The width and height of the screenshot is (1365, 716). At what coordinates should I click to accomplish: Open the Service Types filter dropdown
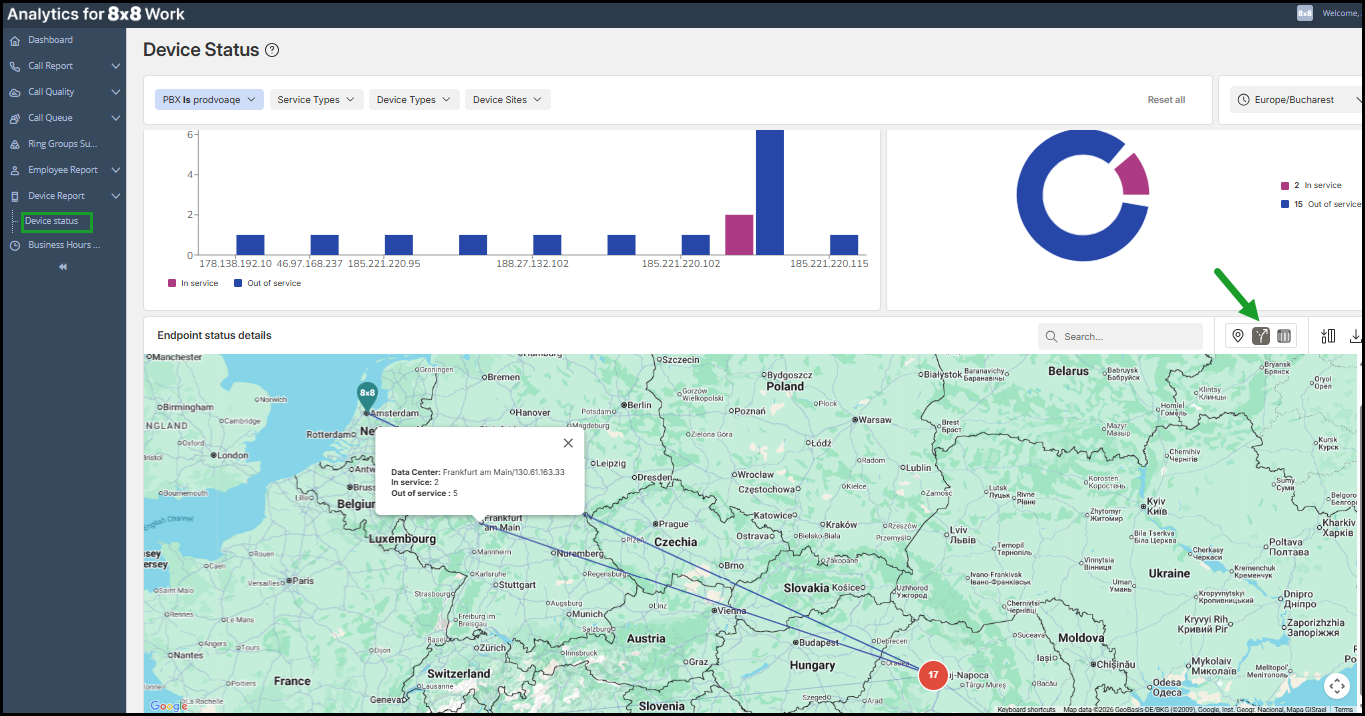315,100
